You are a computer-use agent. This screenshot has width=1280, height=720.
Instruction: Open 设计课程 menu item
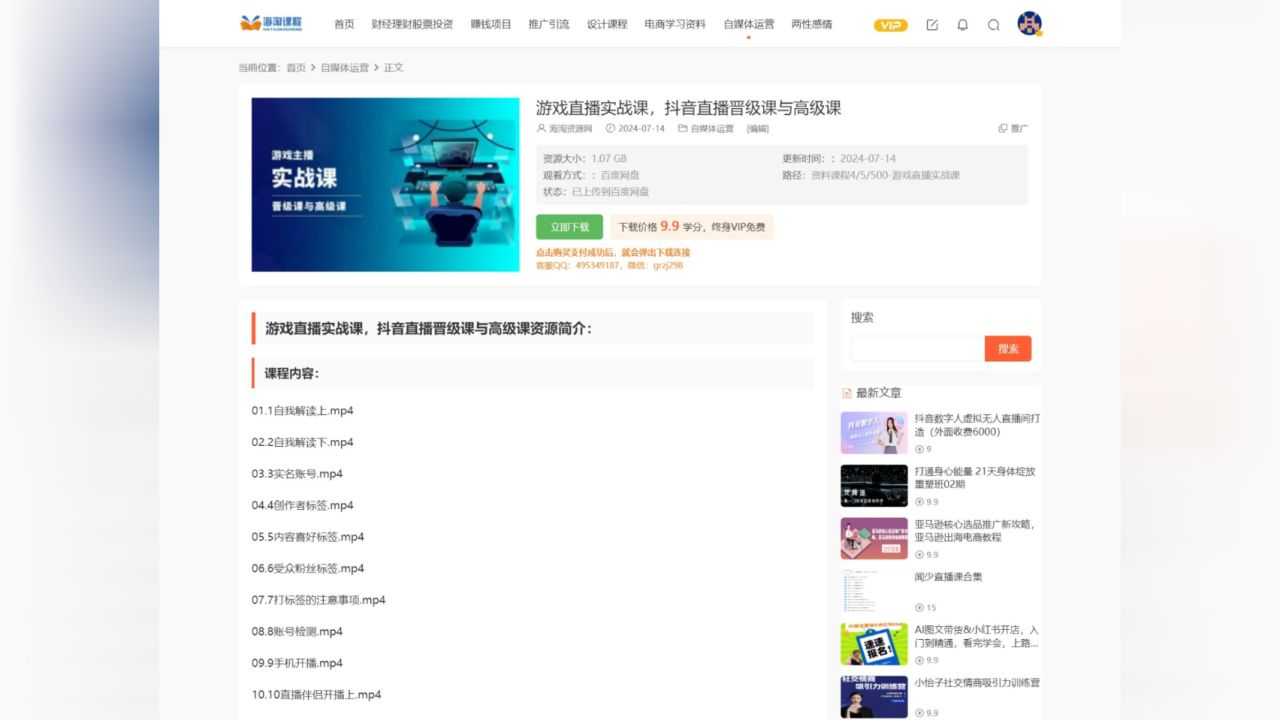607,24
